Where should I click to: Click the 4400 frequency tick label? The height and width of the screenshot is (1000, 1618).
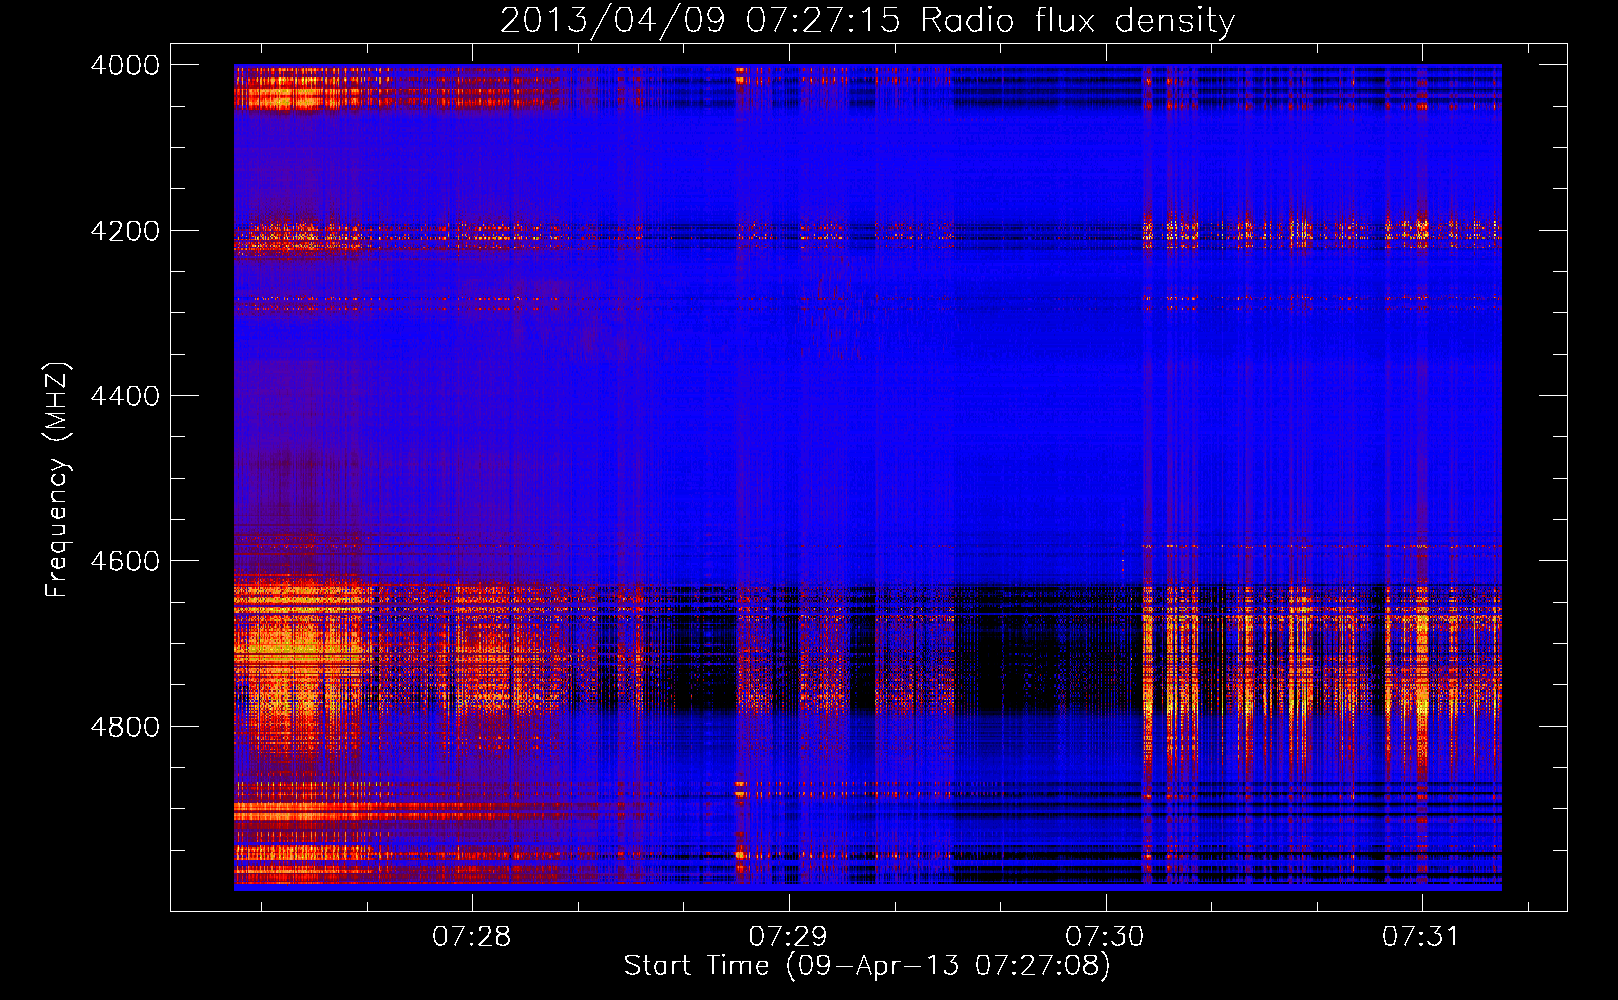125,396
